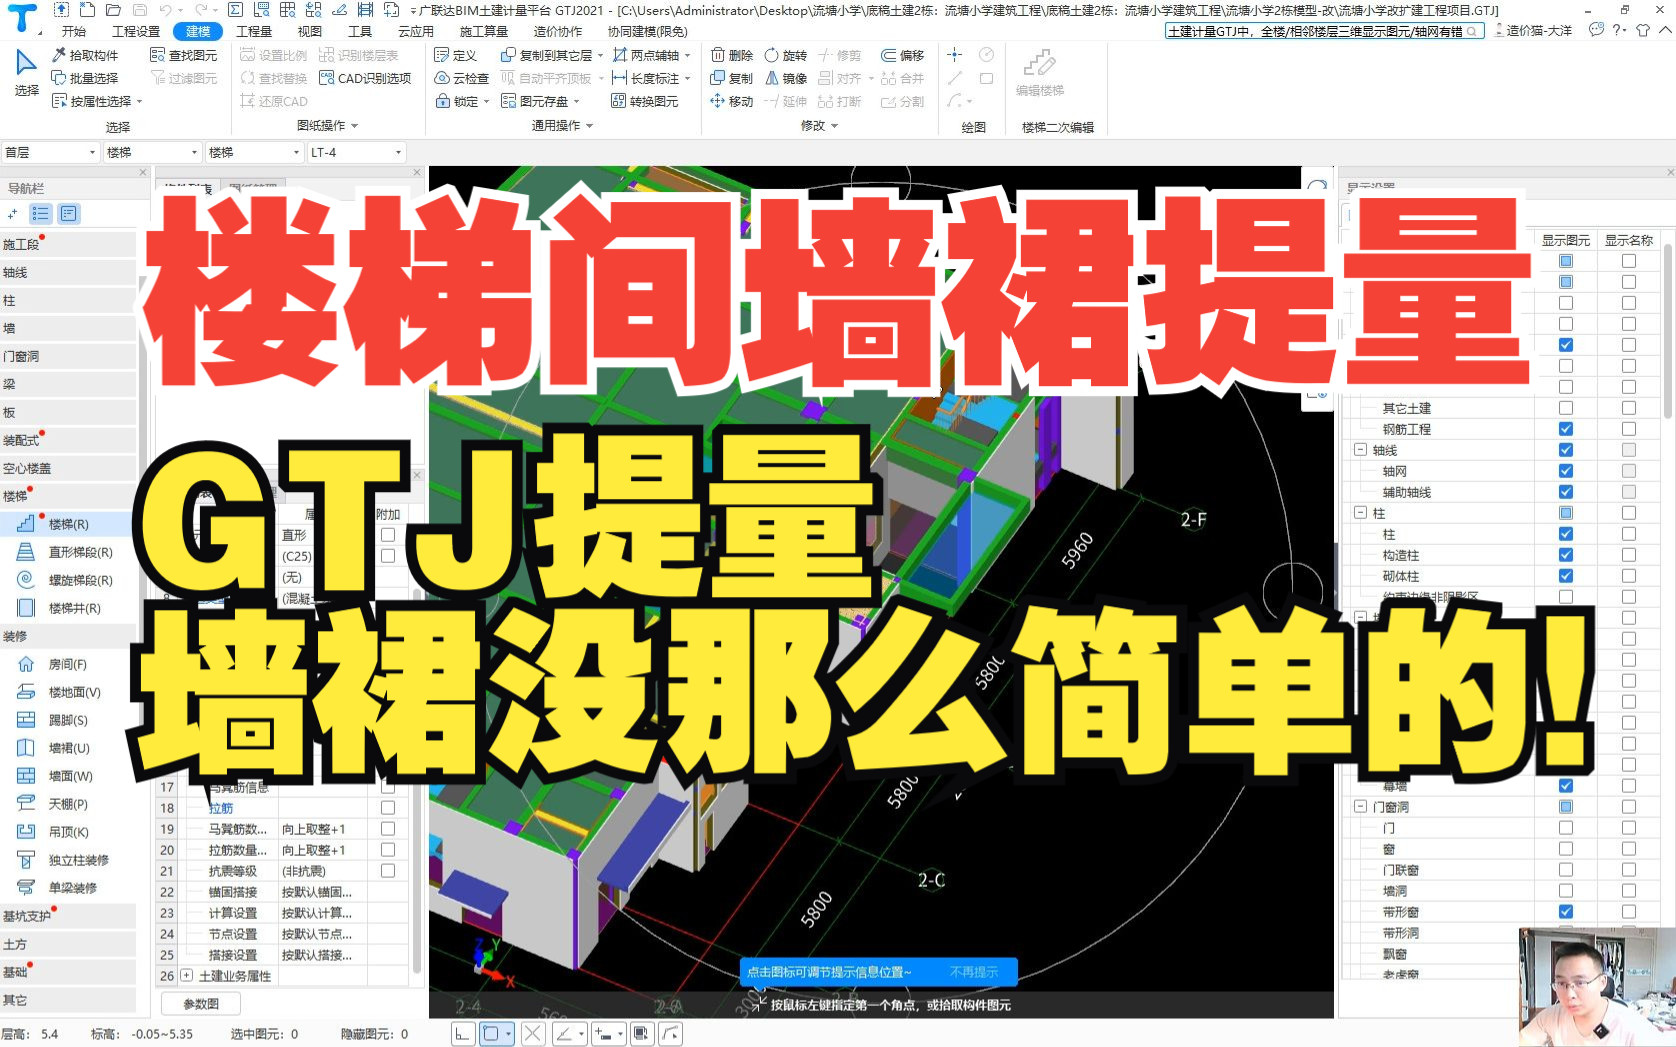Open the 视图 ribbon tab
This screenshot has width=1676, height=1047.
pos(309,31)
